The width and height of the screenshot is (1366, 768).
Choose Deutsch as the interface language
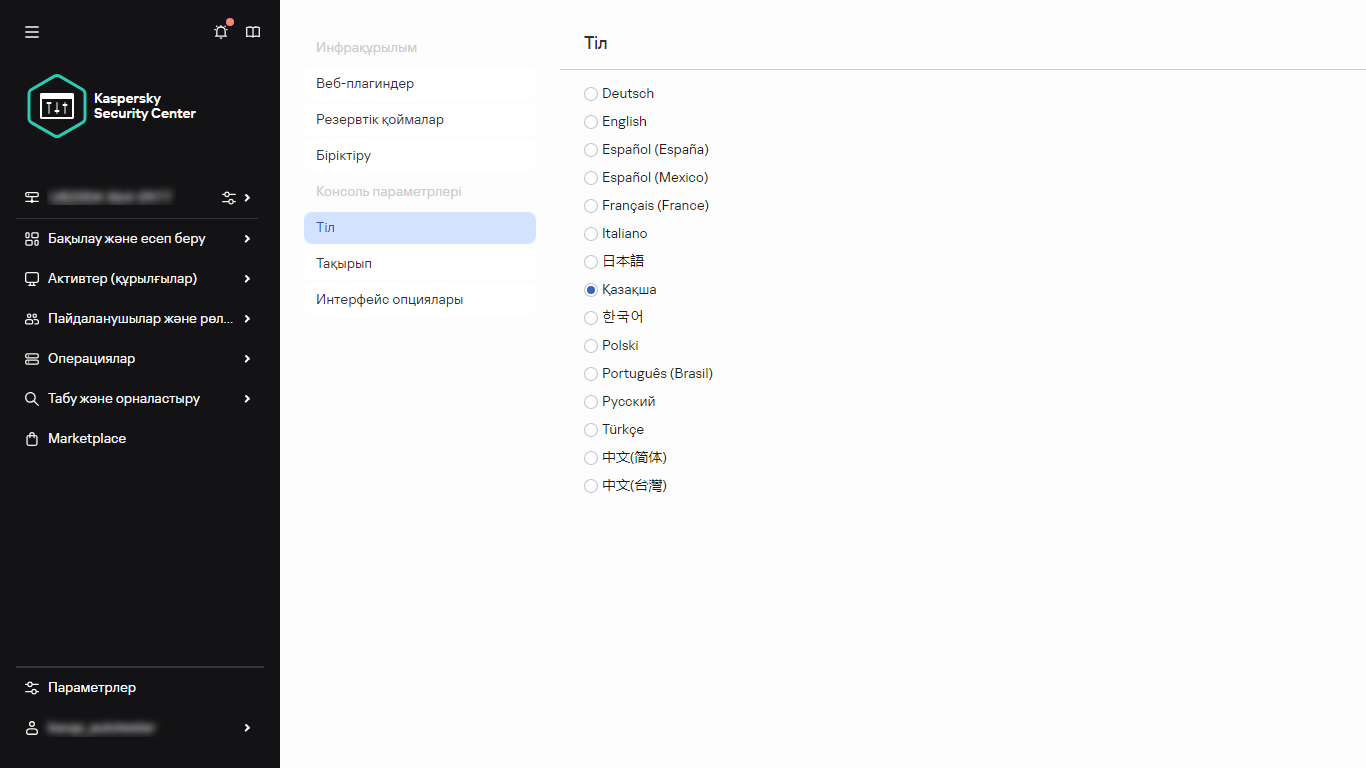coord(591,94)
